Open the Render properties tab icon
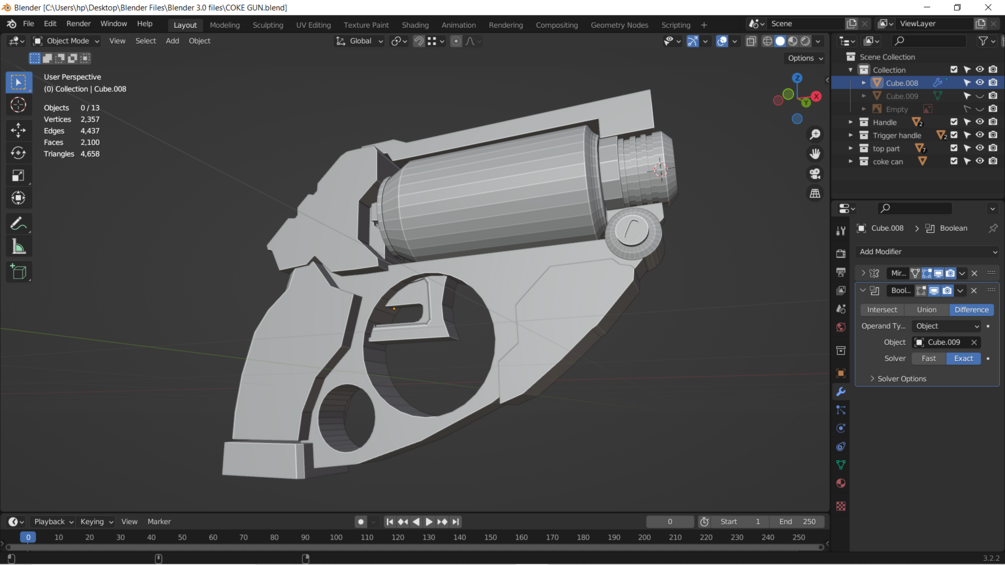Screen dimensions: 1005x565 pos(841,254)
